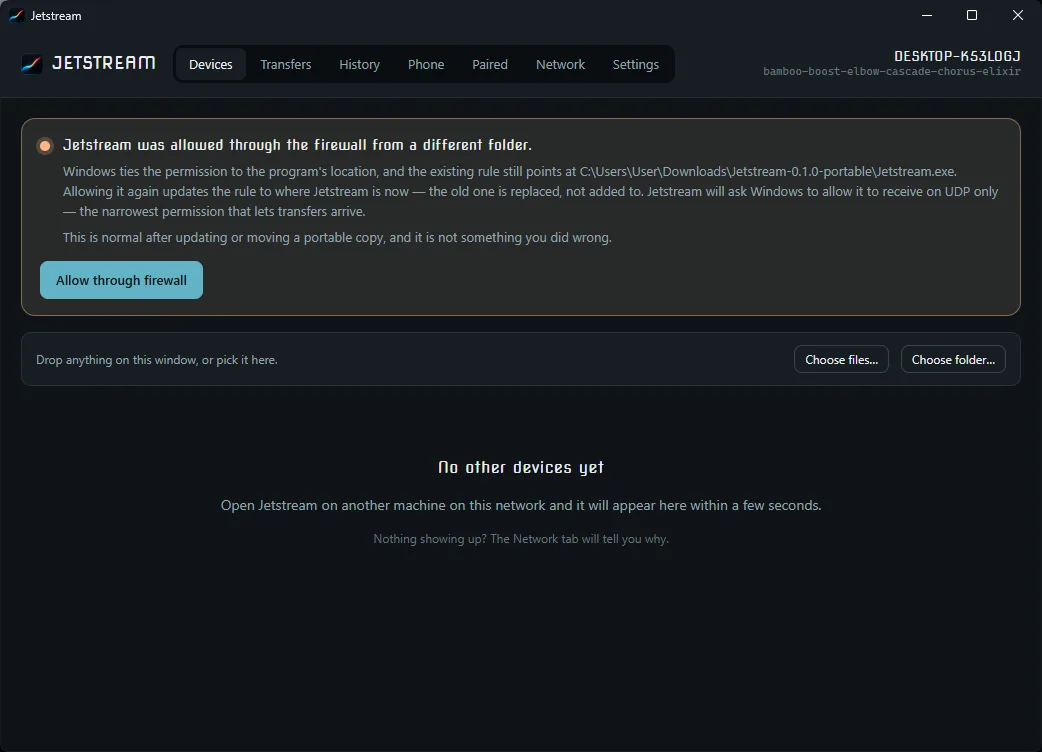Viewport: 1042px width, 752px height.
Task: Close the Jetstream window
Action: (1017, 15)
